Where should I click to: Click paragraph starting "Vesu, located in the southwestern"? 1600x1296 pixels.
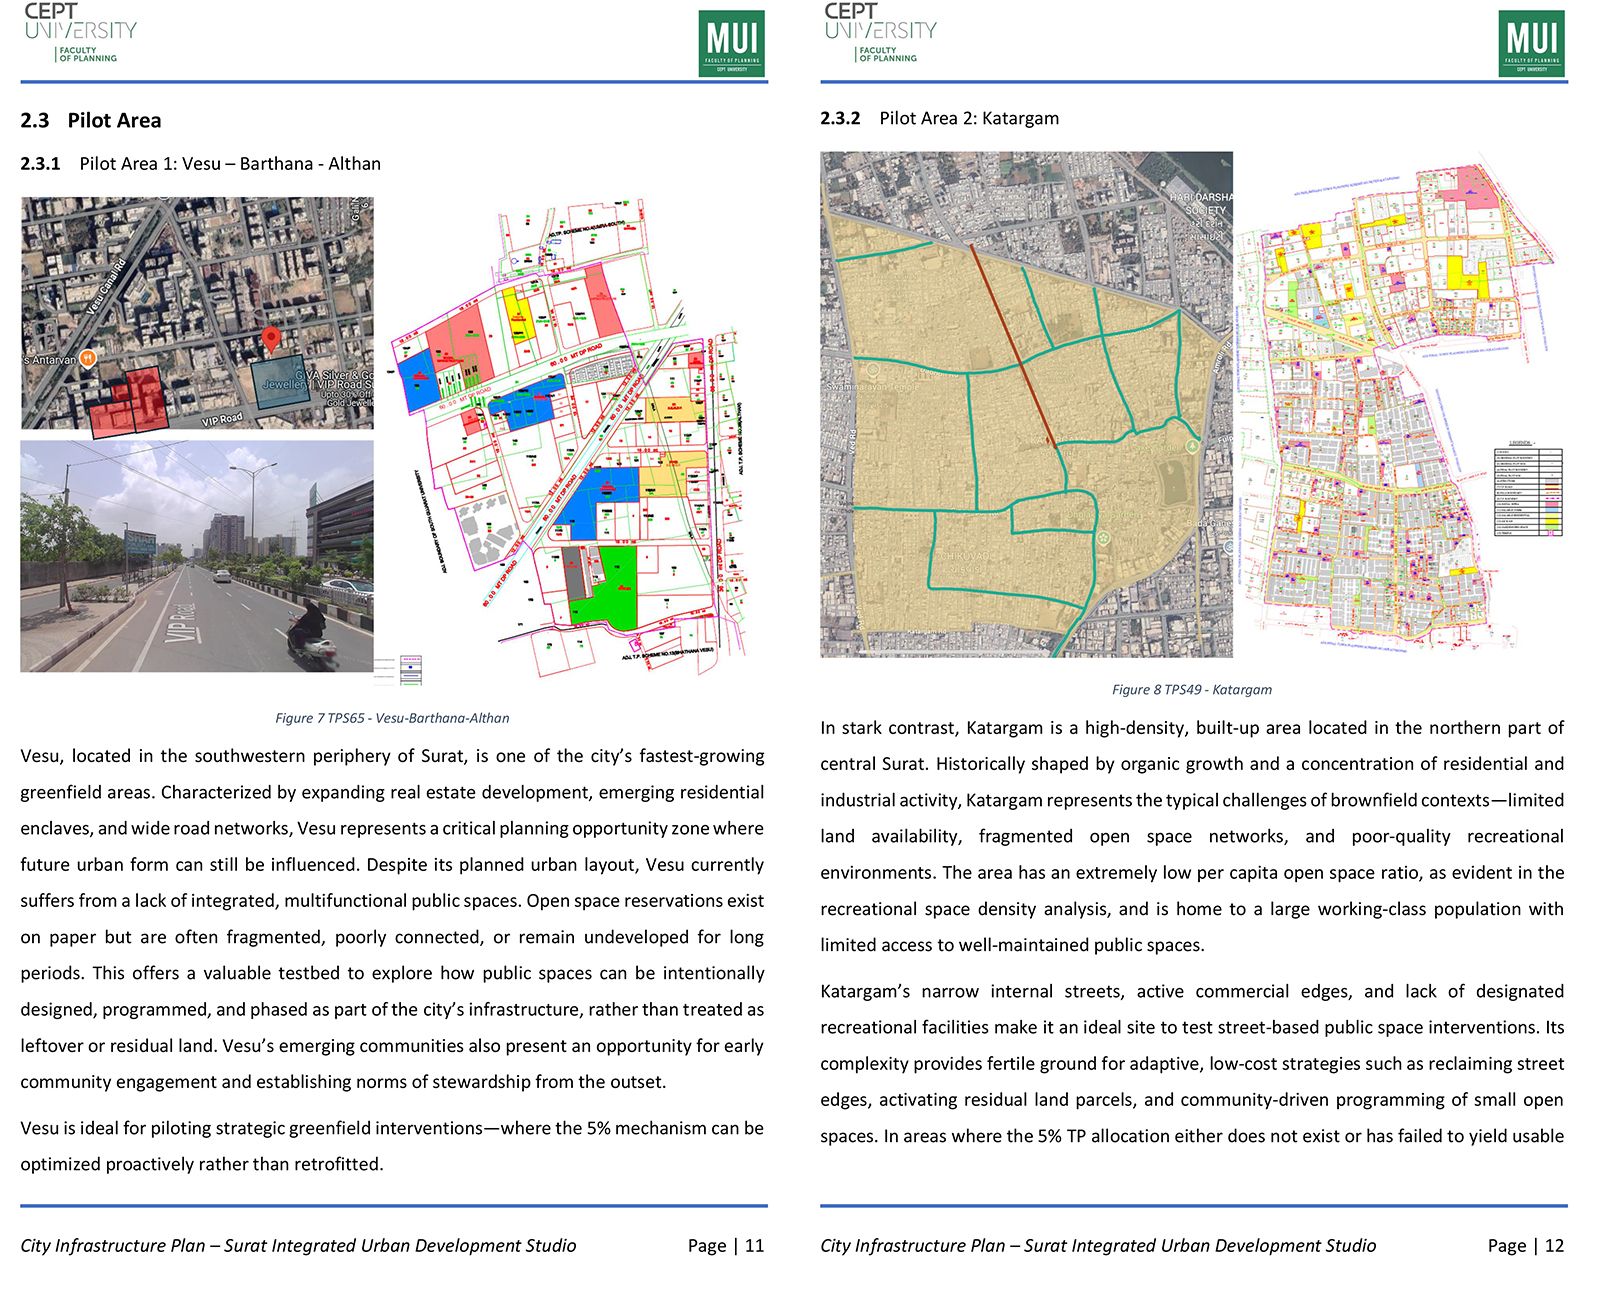[x=392, y=919]
